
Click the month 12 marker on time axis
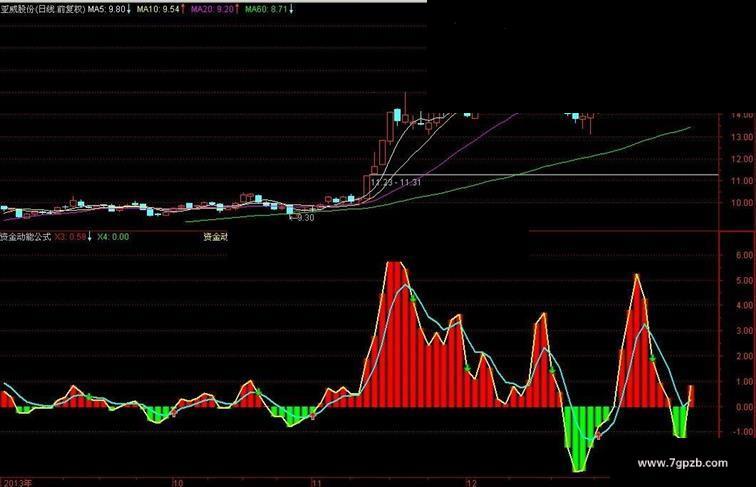point(471,483)
